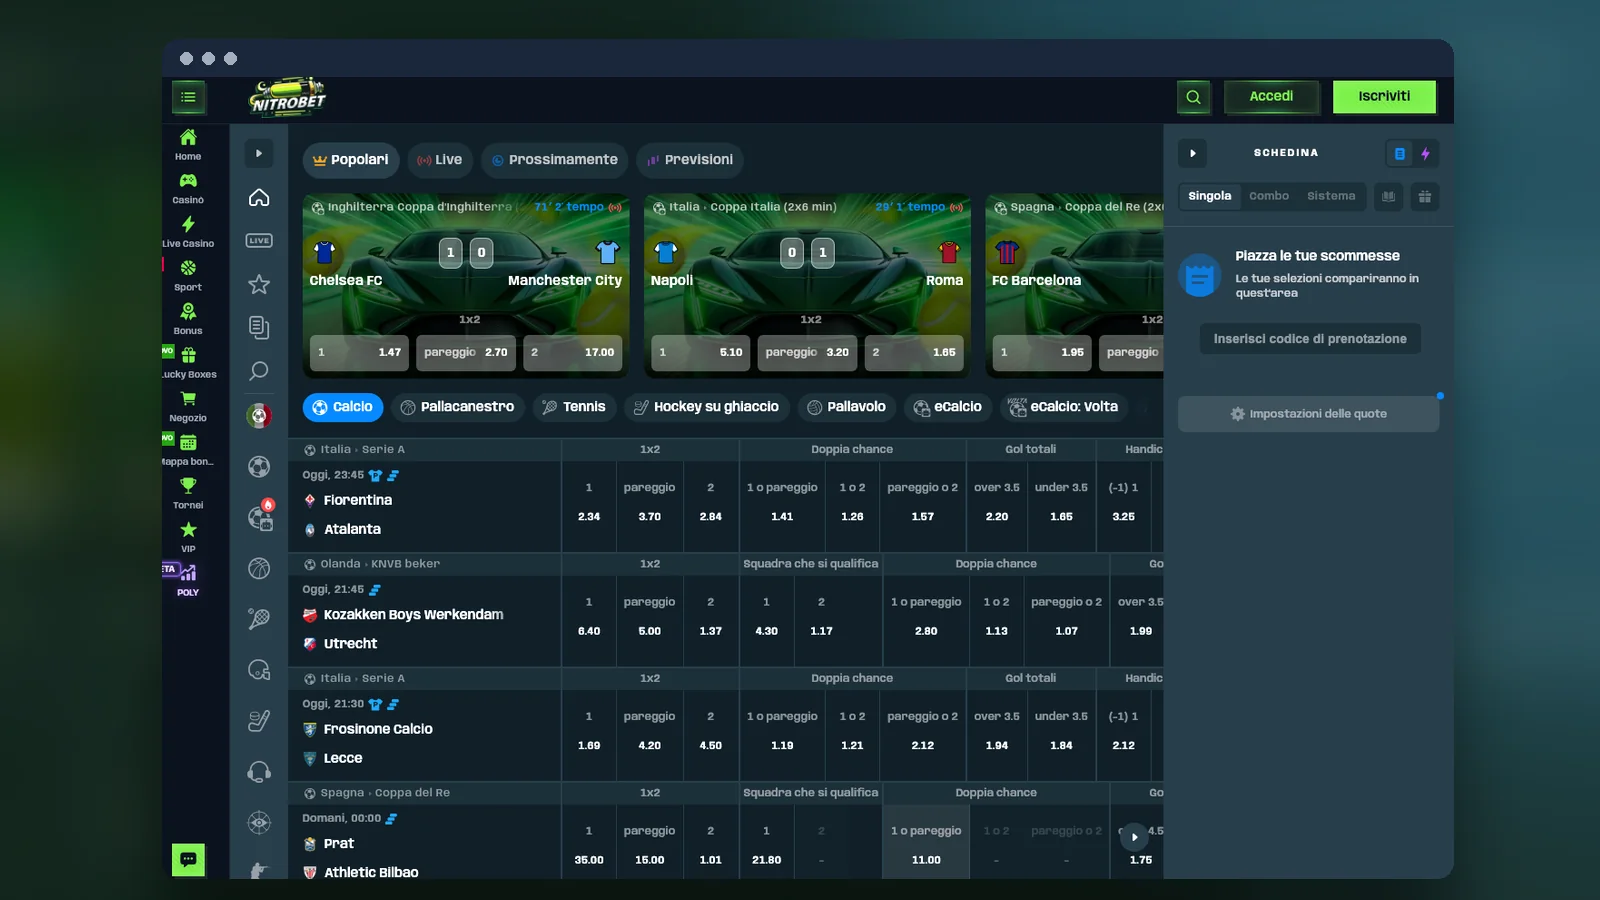The height and width of the screenshot is (900, 1600).
Task: Open Lucky Boxes
Action: click(x=188, y=363)
